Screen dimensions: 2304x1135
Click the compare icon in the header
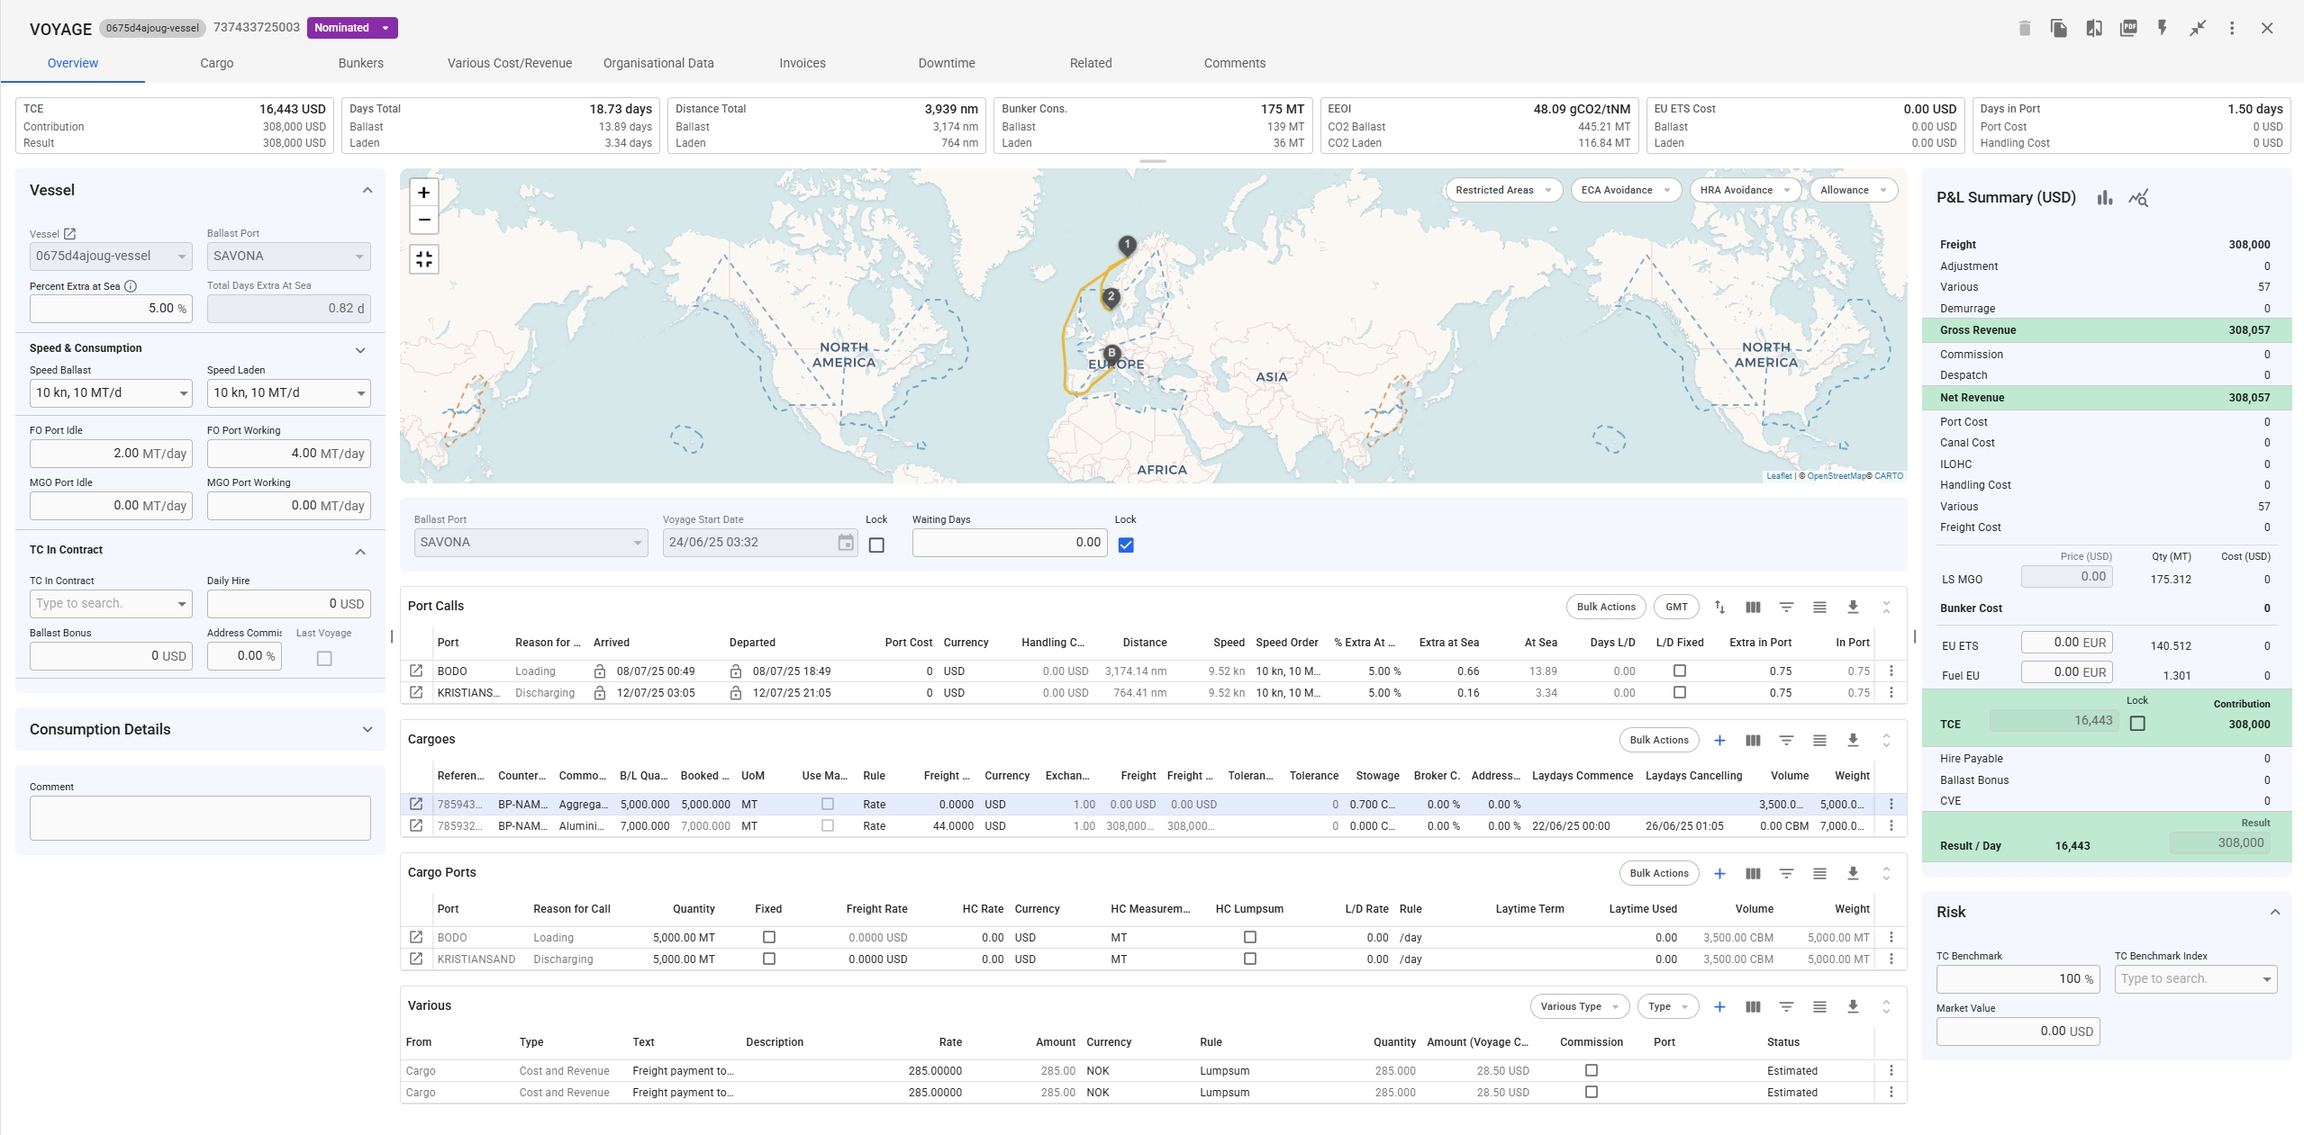click(2093, 28)
